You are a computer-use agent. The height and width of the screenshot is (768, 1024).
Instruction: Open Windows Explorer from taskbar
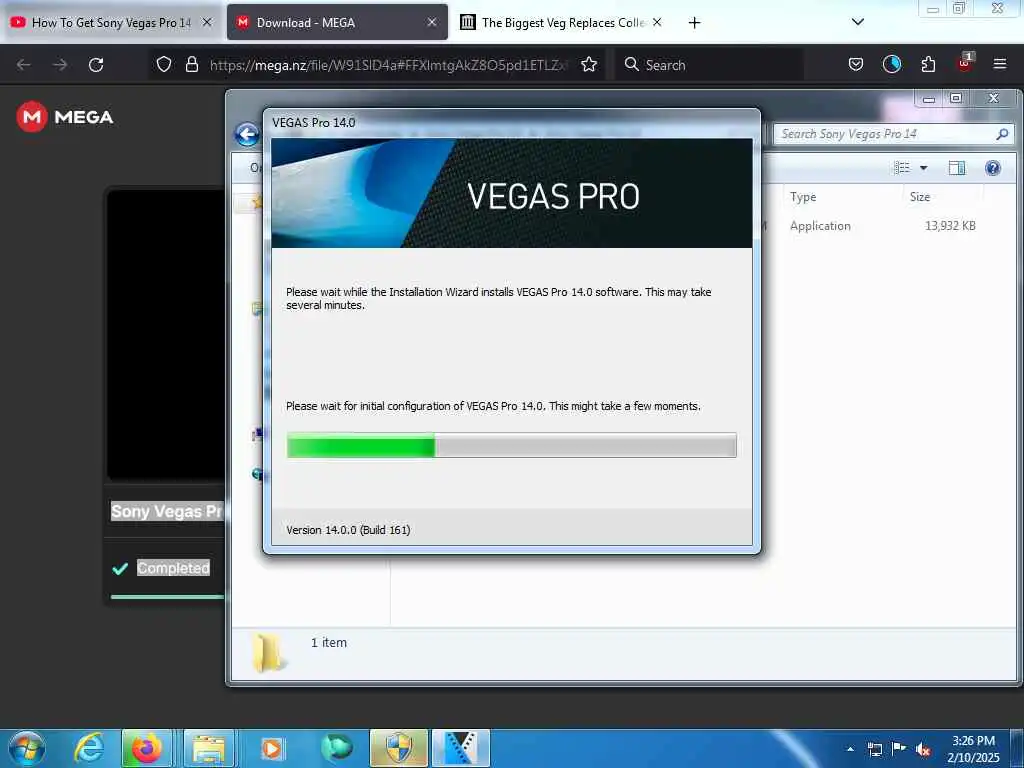(208, 748)
